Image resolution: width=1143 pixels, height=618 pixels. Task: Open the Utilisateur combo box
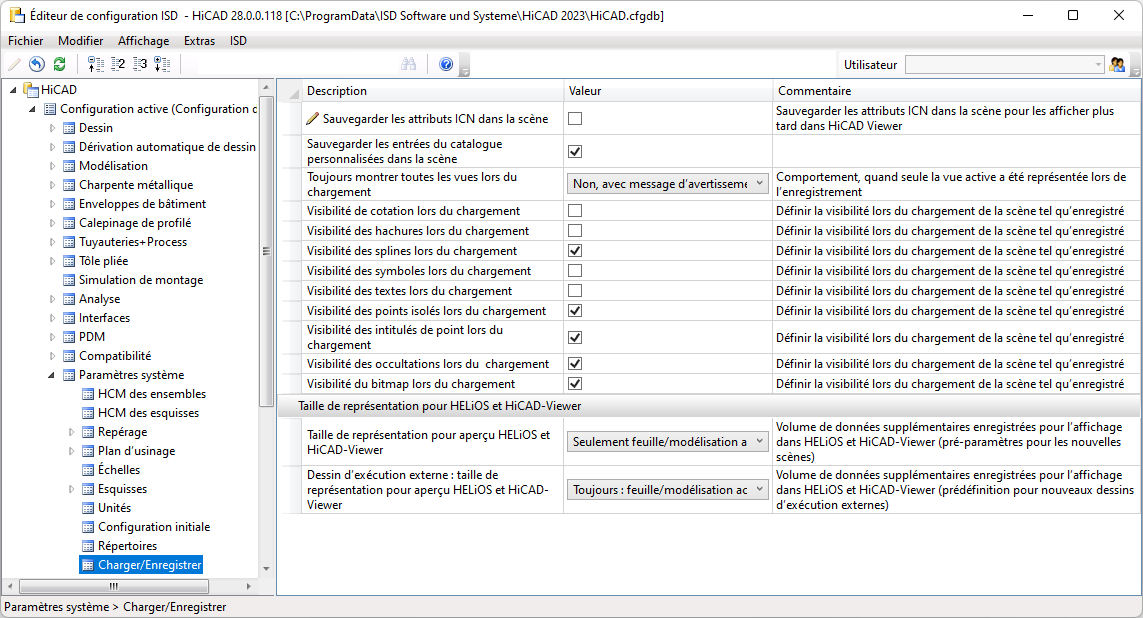pos(1005,65)
